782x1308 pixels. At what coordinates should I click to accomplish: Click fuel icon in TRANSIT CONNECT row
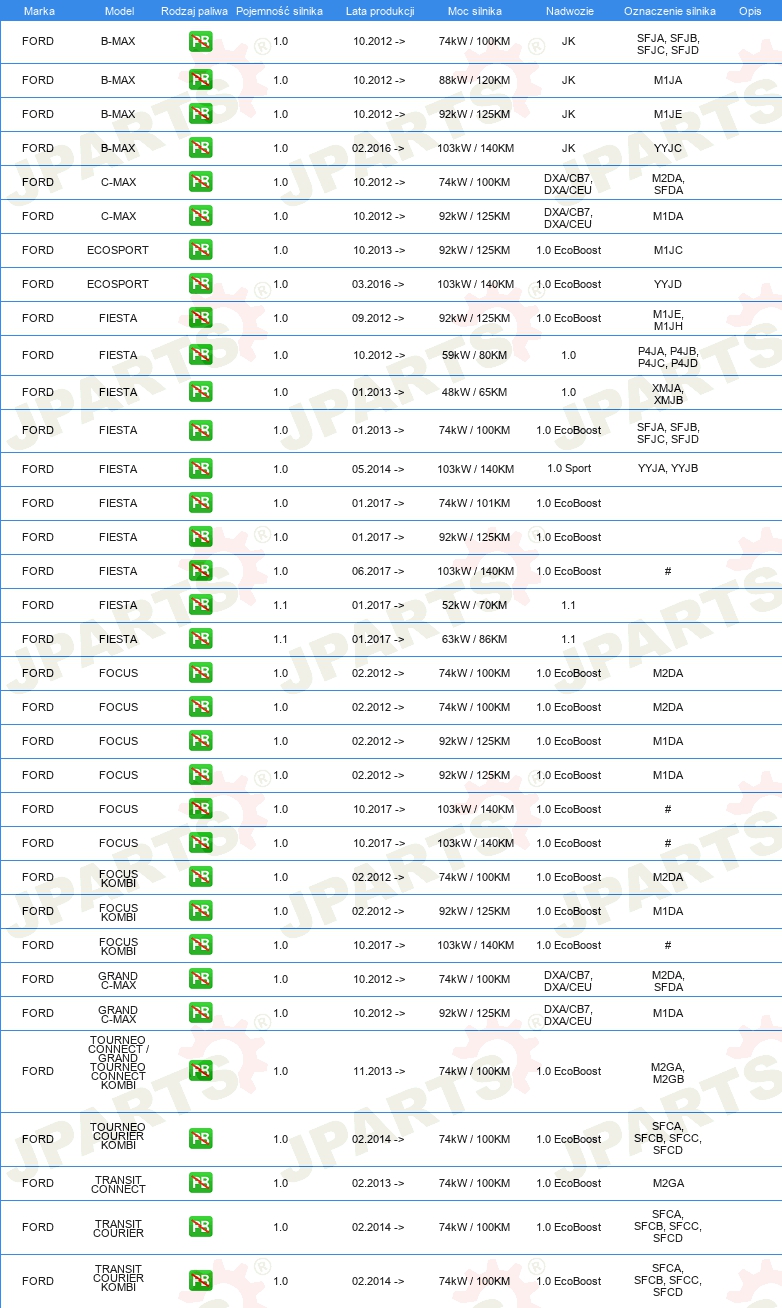point(201,1183)
